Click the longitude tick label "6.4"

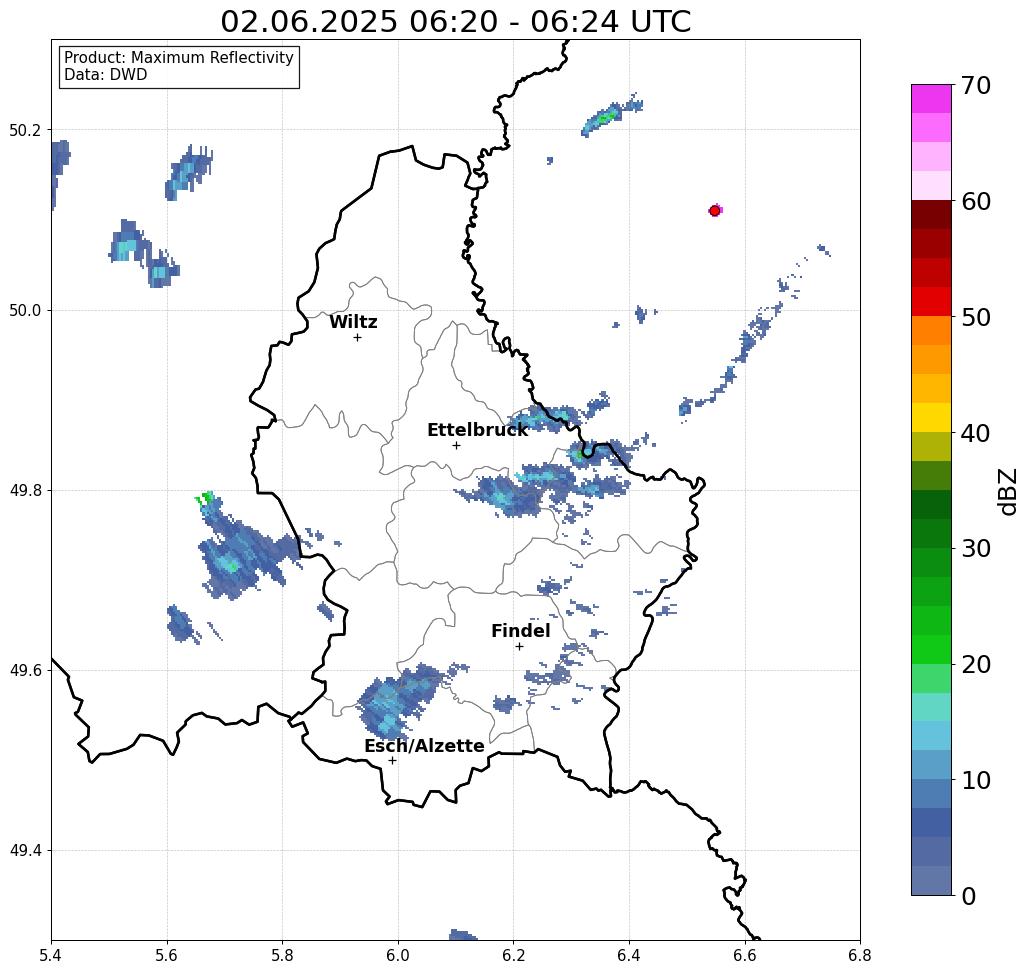coord(629,955)
